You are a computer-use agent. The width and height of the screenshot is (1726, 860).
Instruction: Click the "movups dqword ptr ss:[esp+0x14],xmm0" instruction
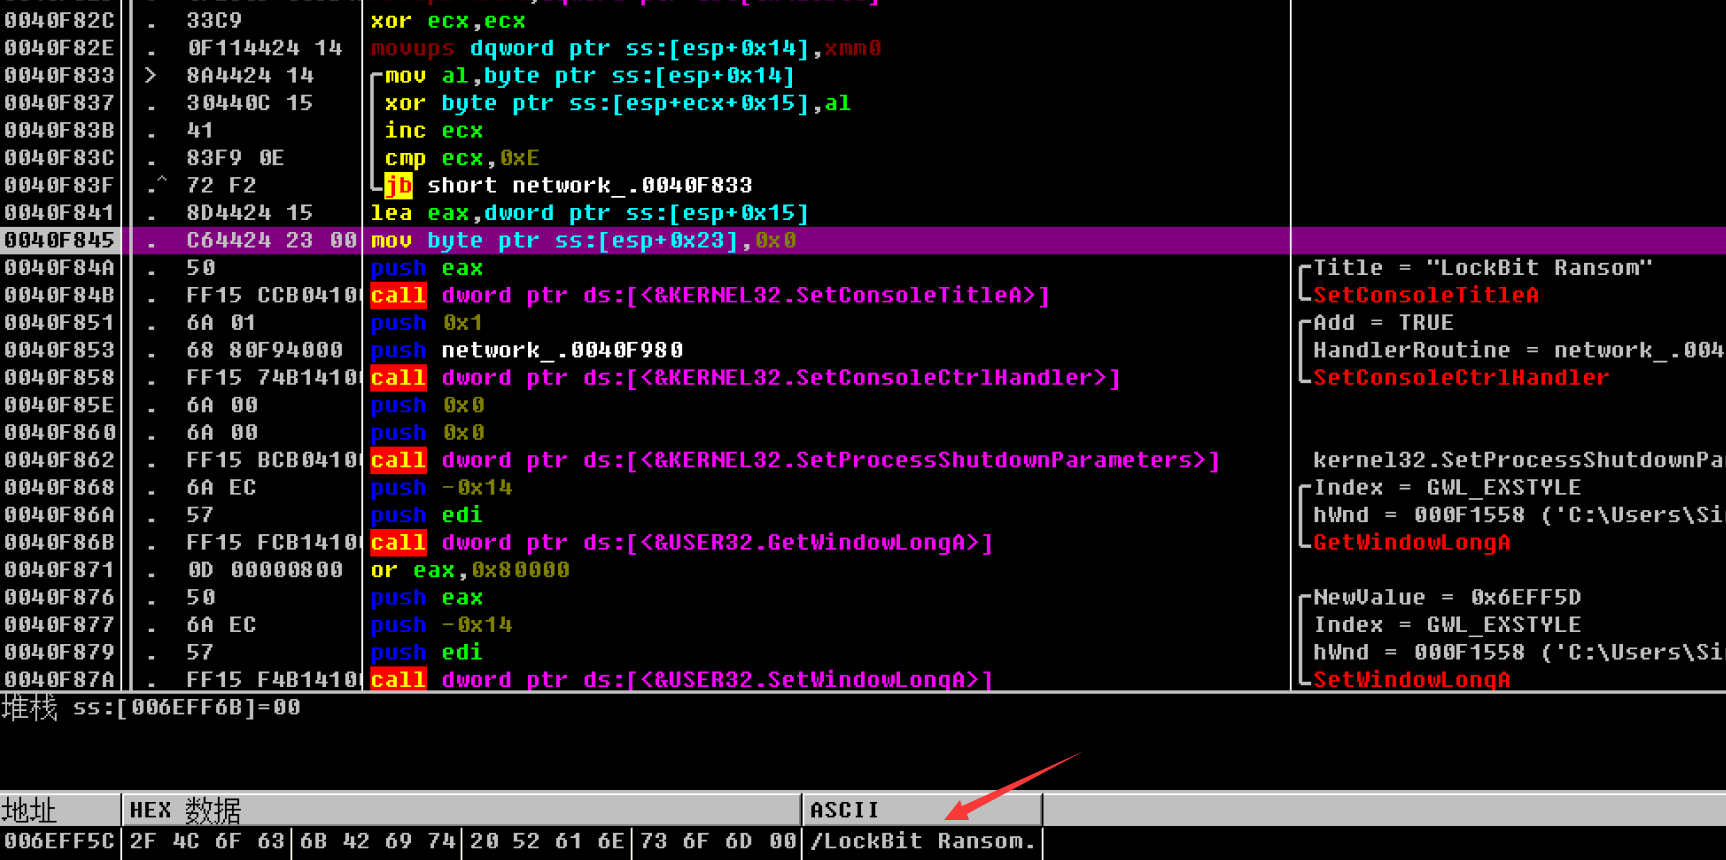(626, 48)
